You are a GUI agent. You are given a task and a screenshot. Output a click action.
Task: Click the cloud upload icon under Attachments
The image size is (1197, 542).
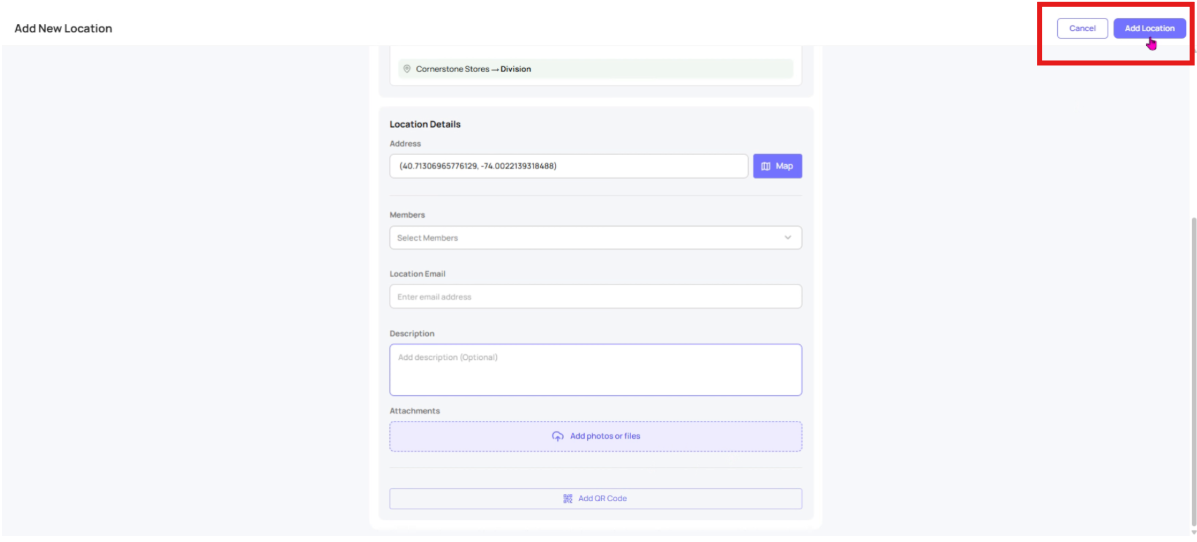click(558, 436)
